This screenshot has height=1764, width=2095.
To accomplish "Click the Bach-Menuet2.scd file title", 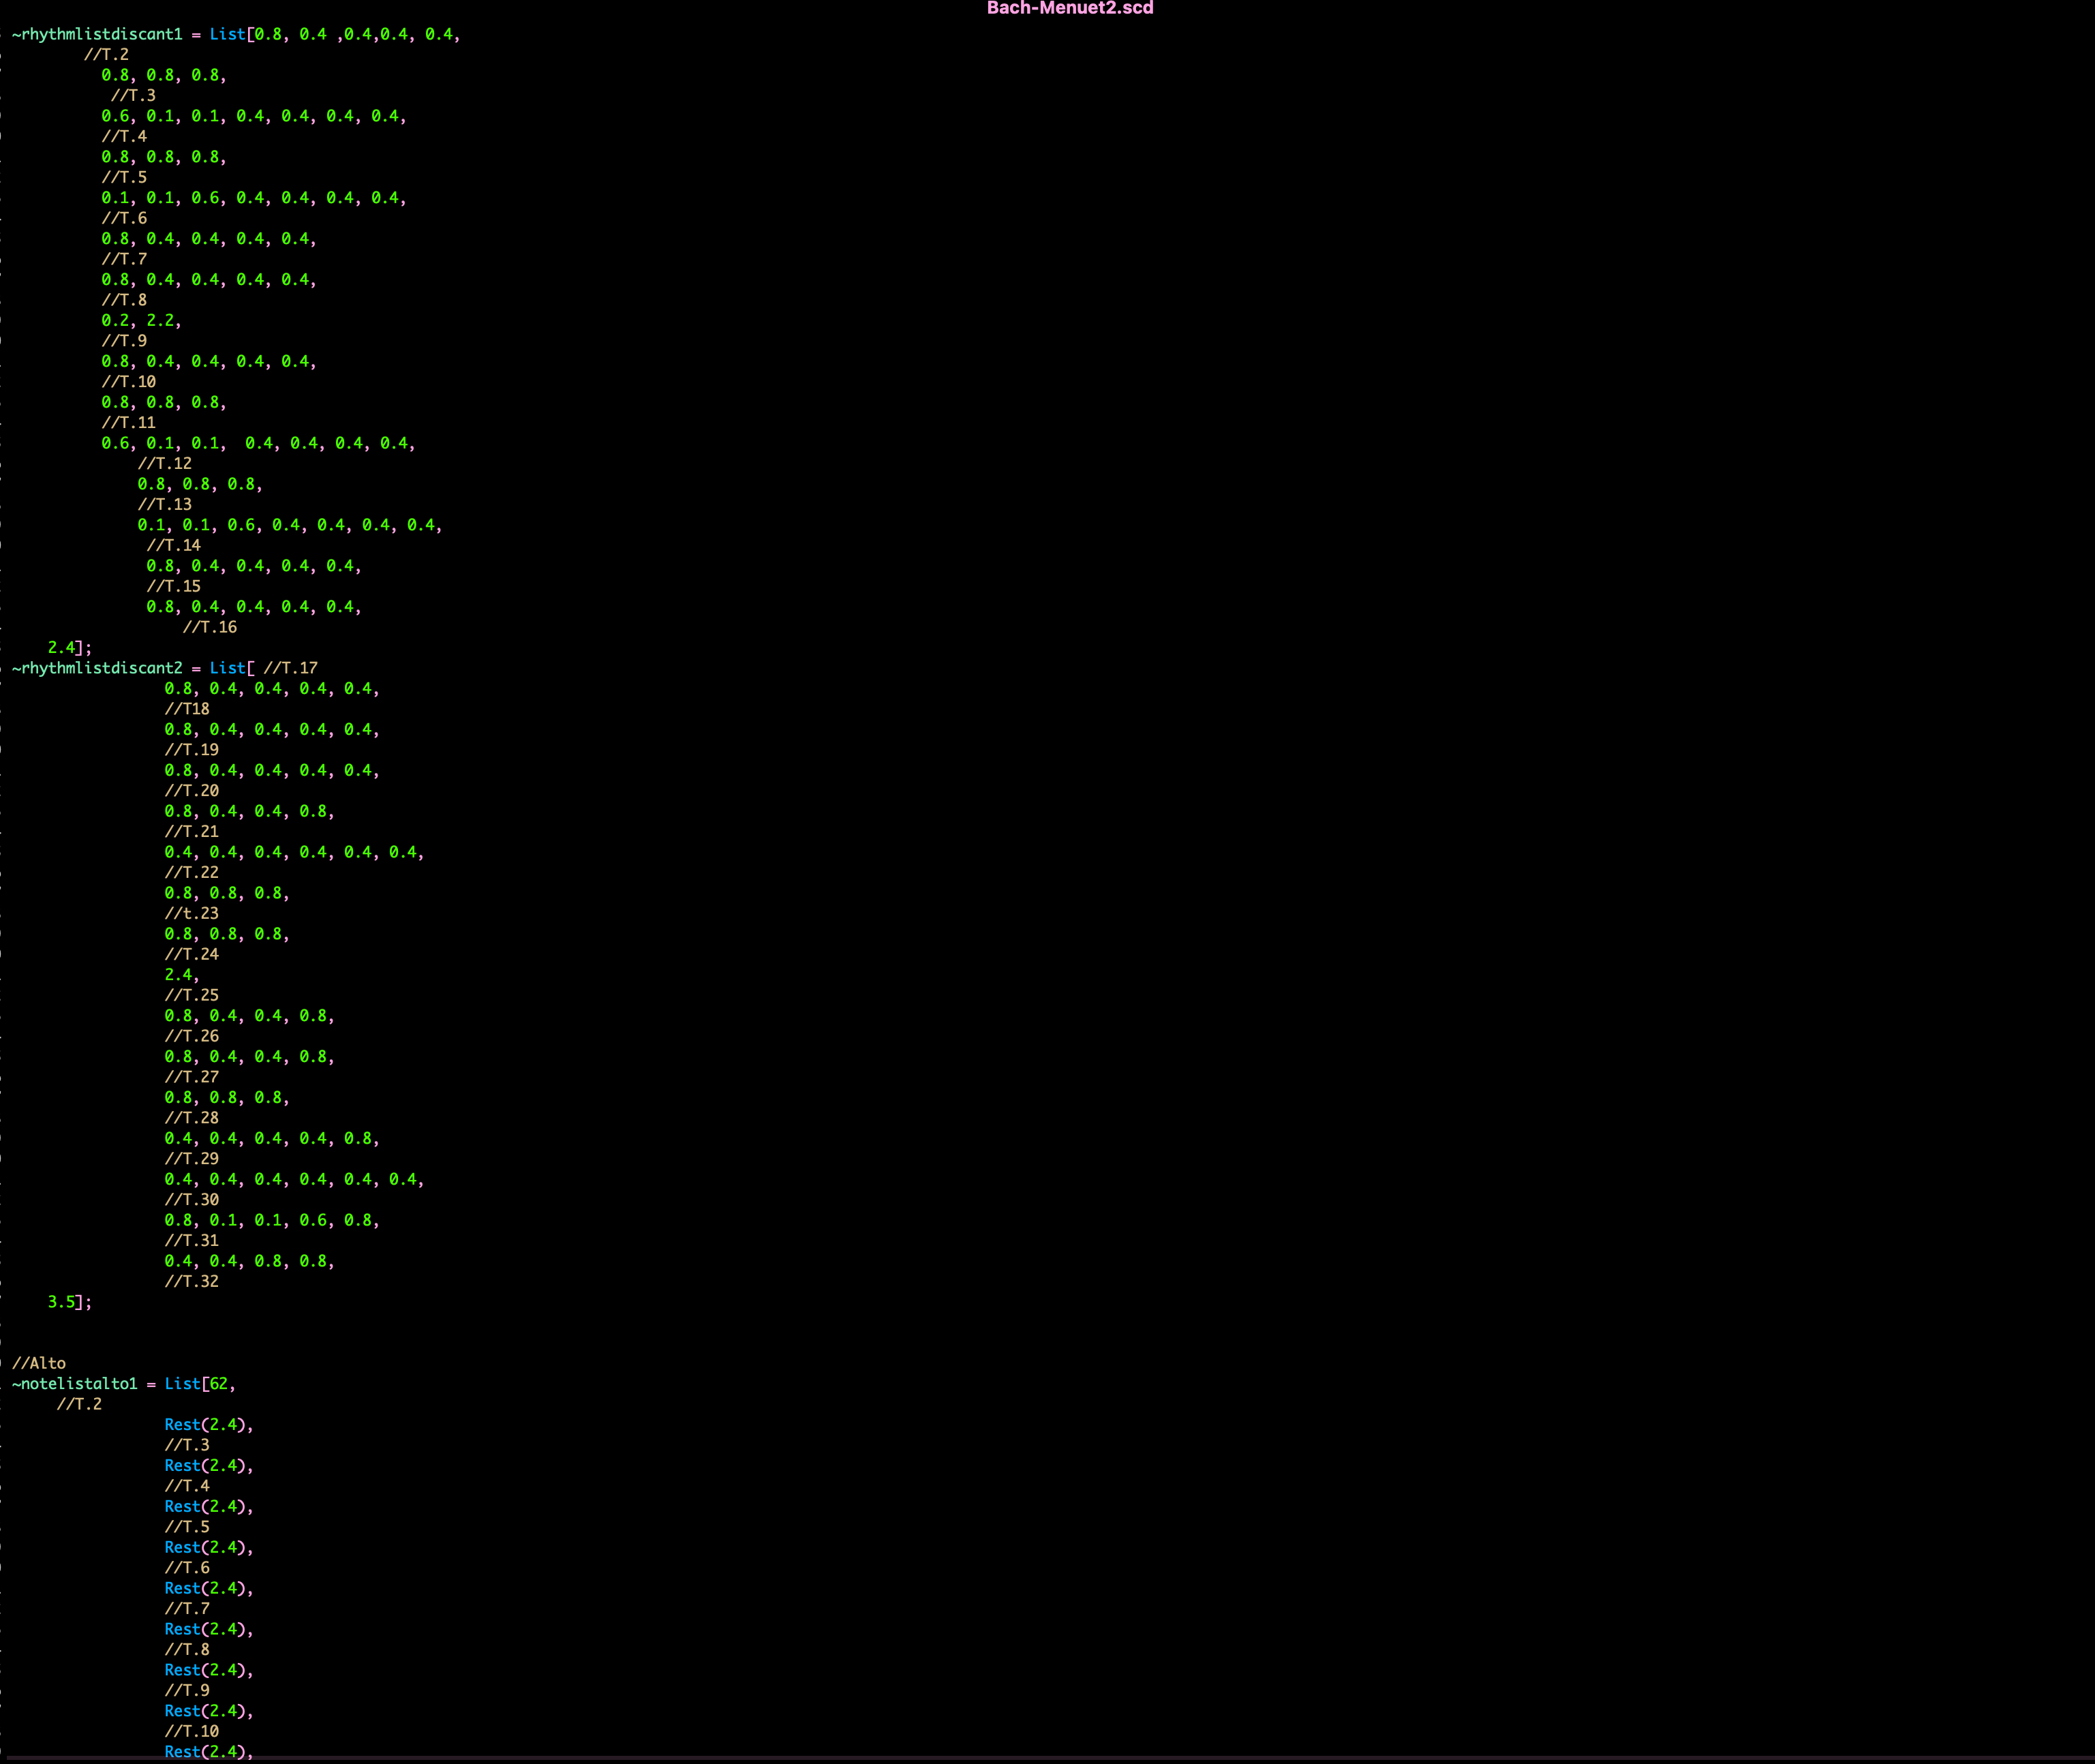I will (x=1069, y=8).
